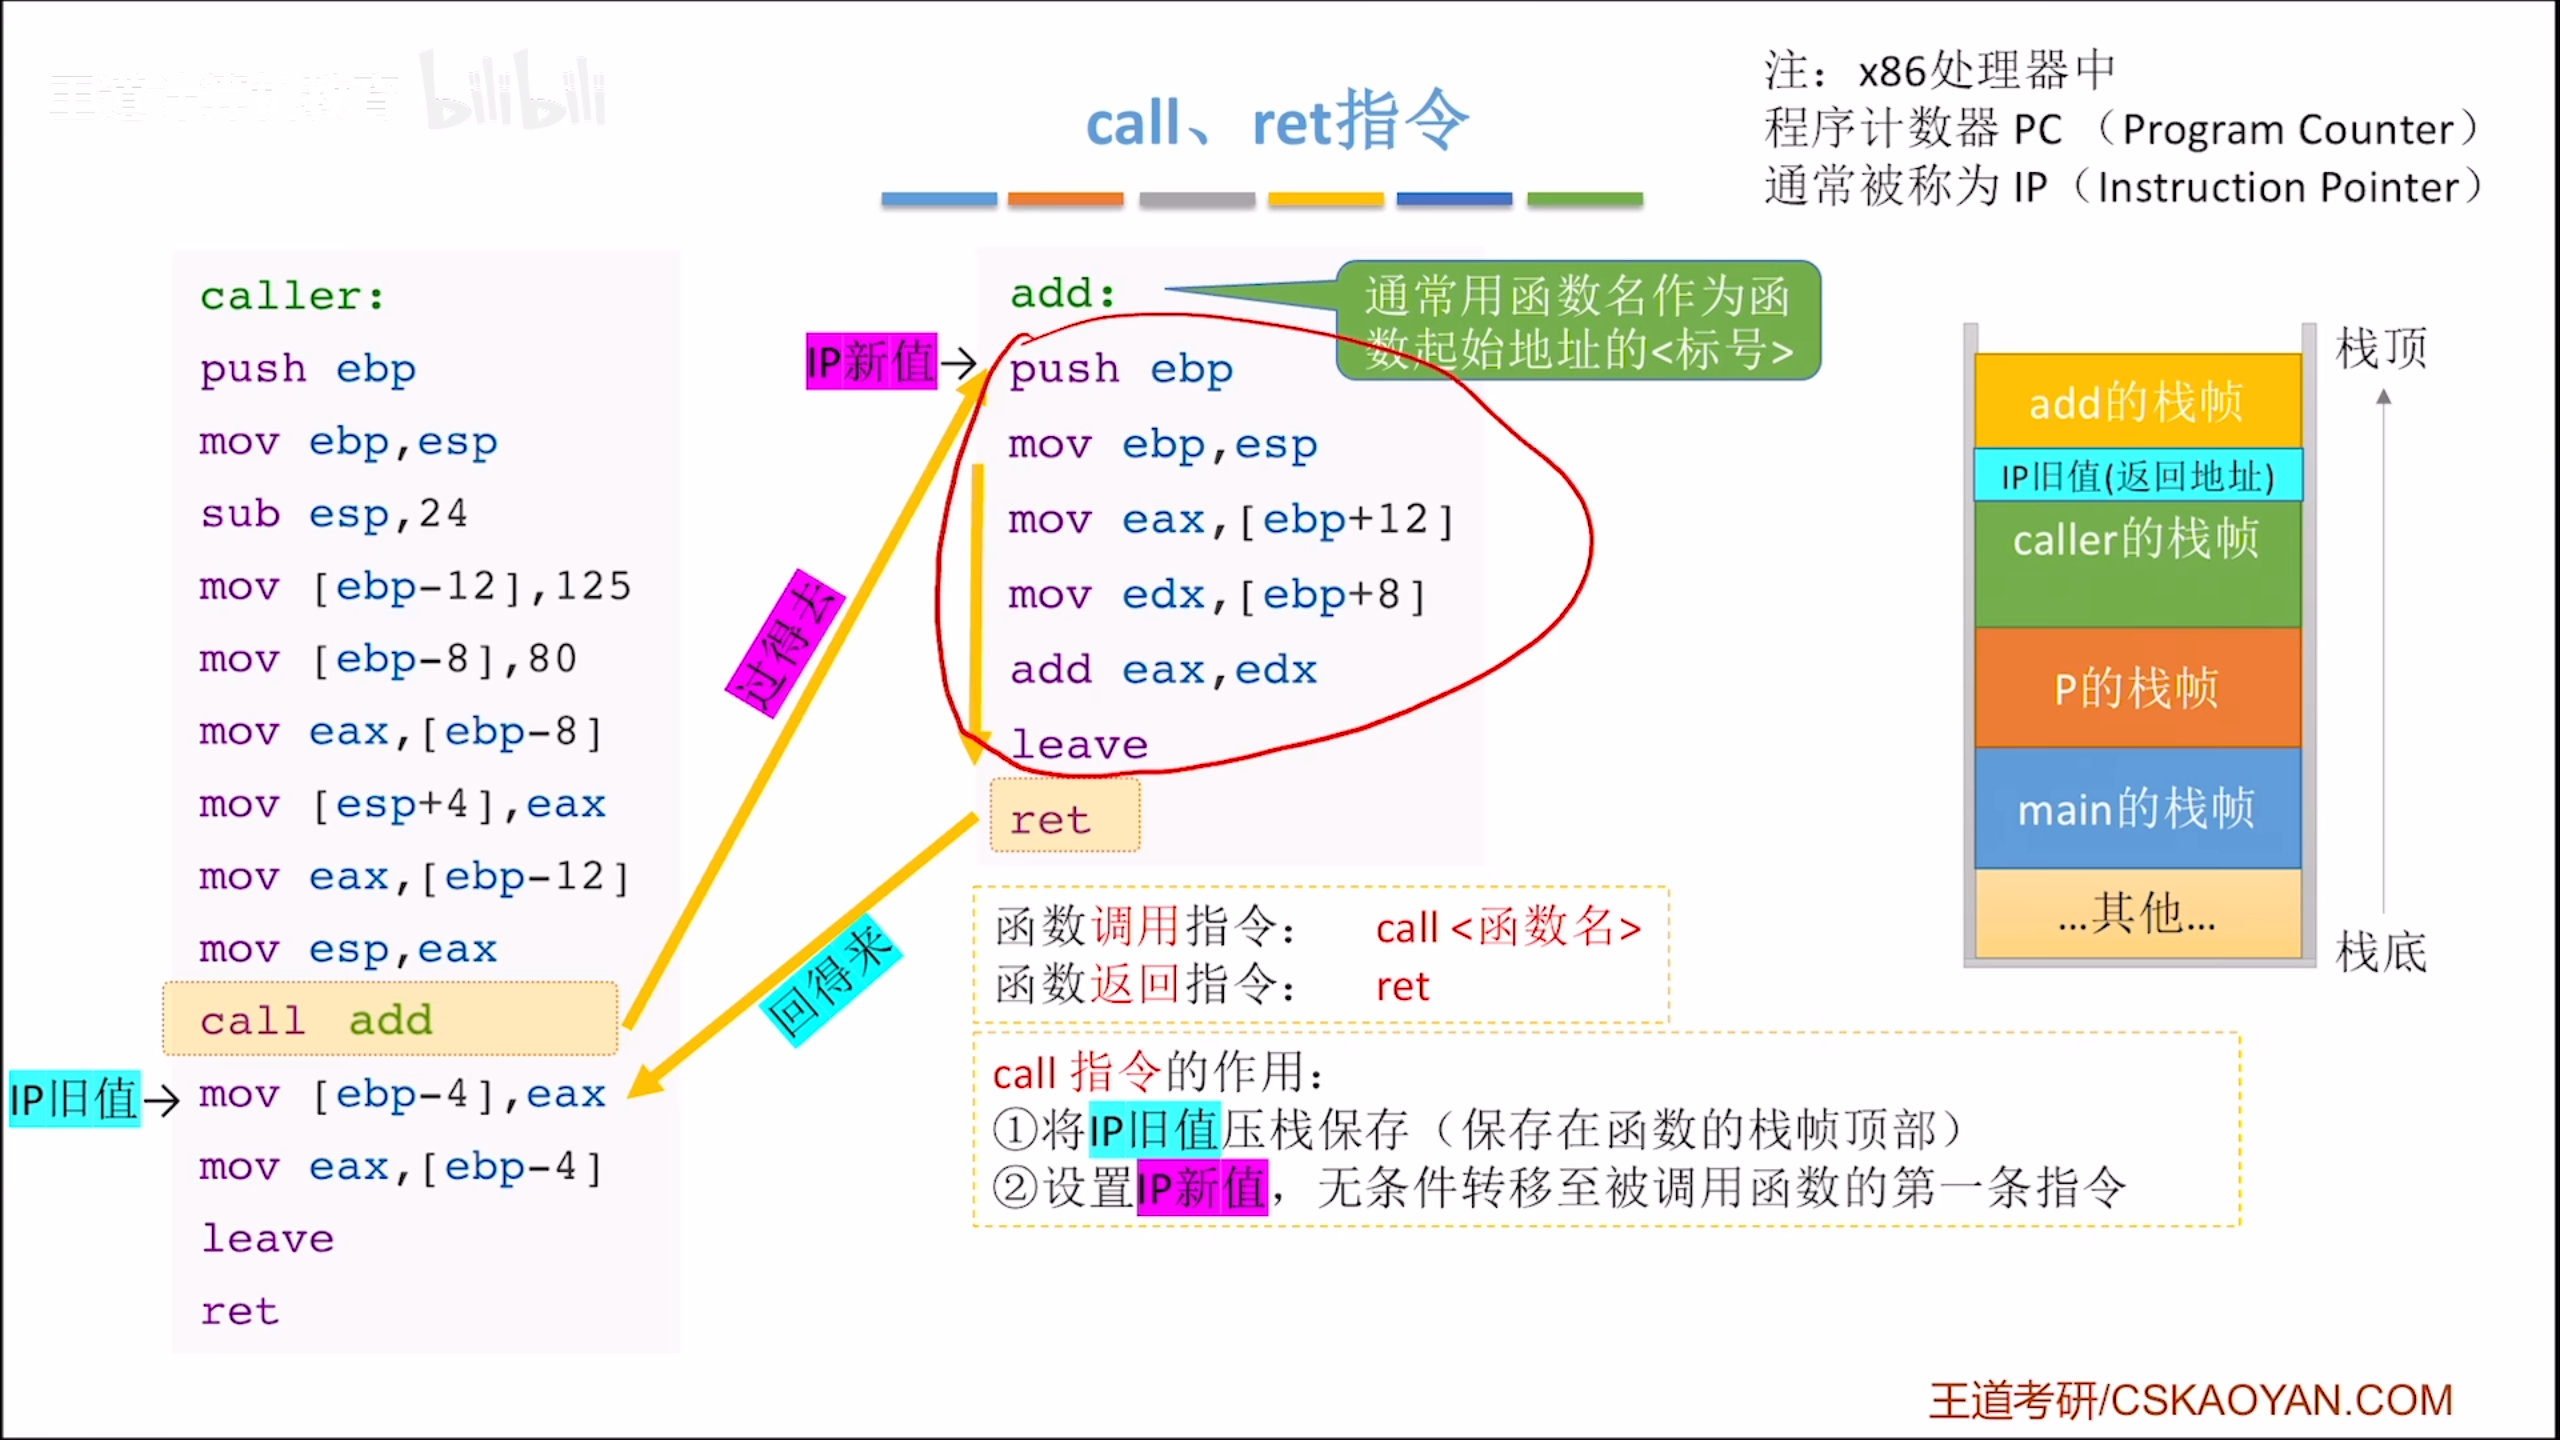The width and height of the screenshot is (2560, 1440).
Task: Click the blue main的栈帧 stack block
Action: click(2136, 808)
